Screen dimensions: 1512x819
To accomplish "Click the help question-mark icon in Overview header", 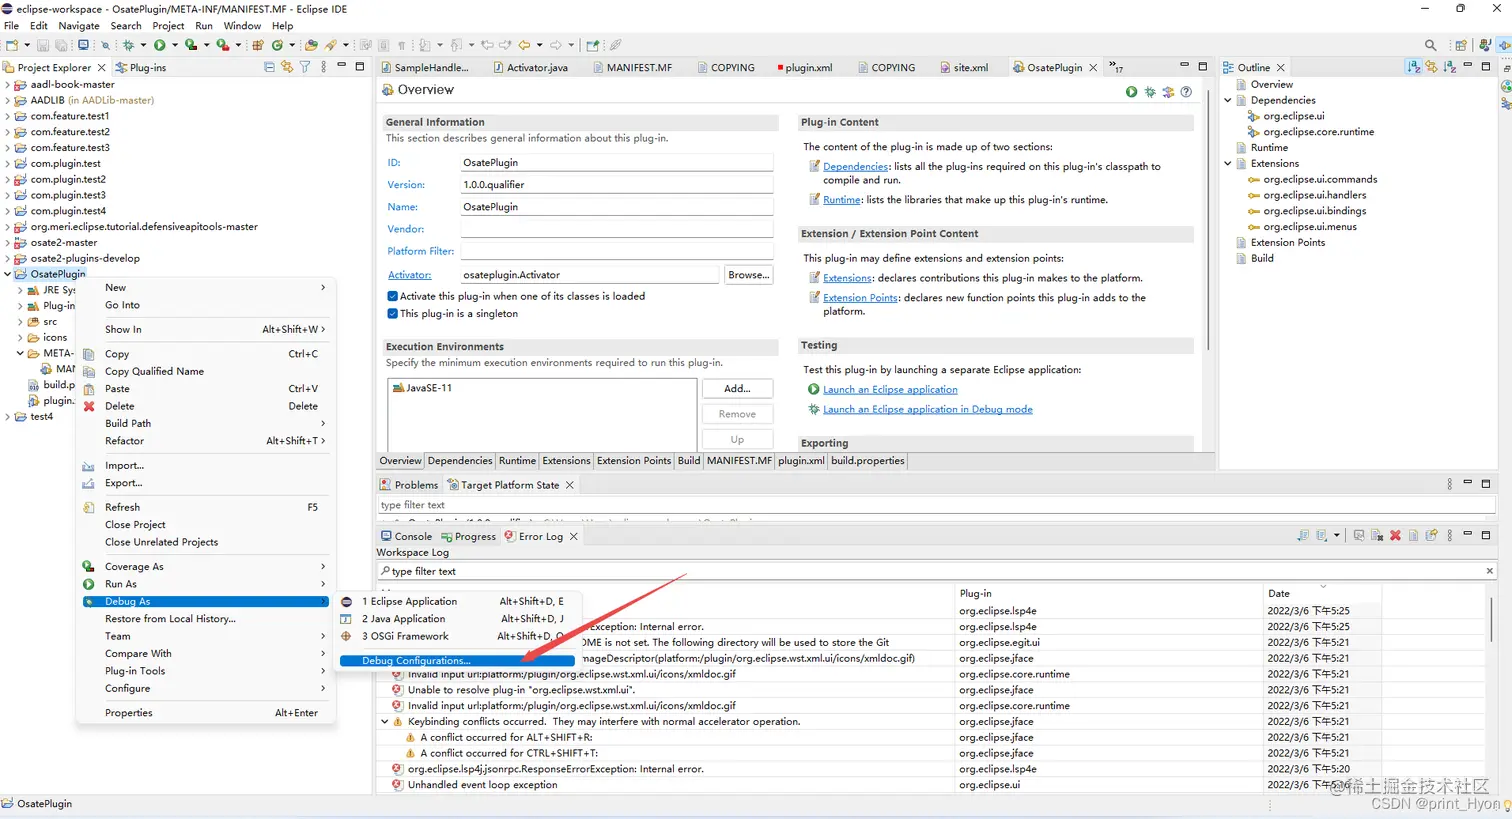I will [x=1186, y=92].
